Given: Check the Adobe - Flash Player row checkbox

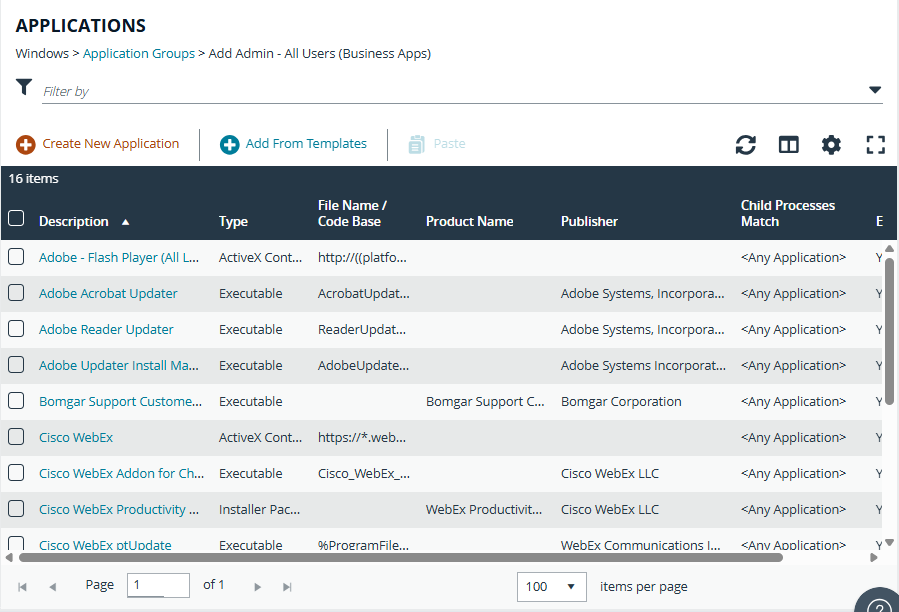Looking at the screenshot, I should pyautogui.click(x=16, y=257).
